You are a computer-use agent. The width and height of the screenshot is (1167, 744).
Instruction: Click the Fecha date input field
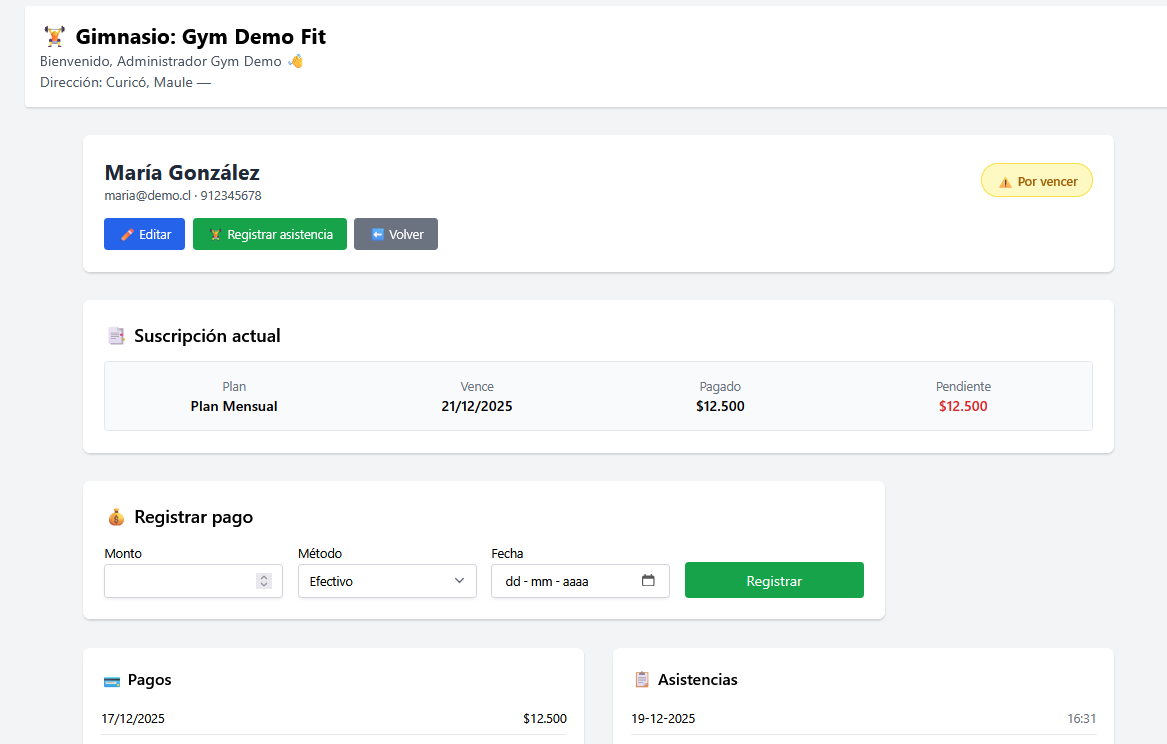[x=560, y=581]
